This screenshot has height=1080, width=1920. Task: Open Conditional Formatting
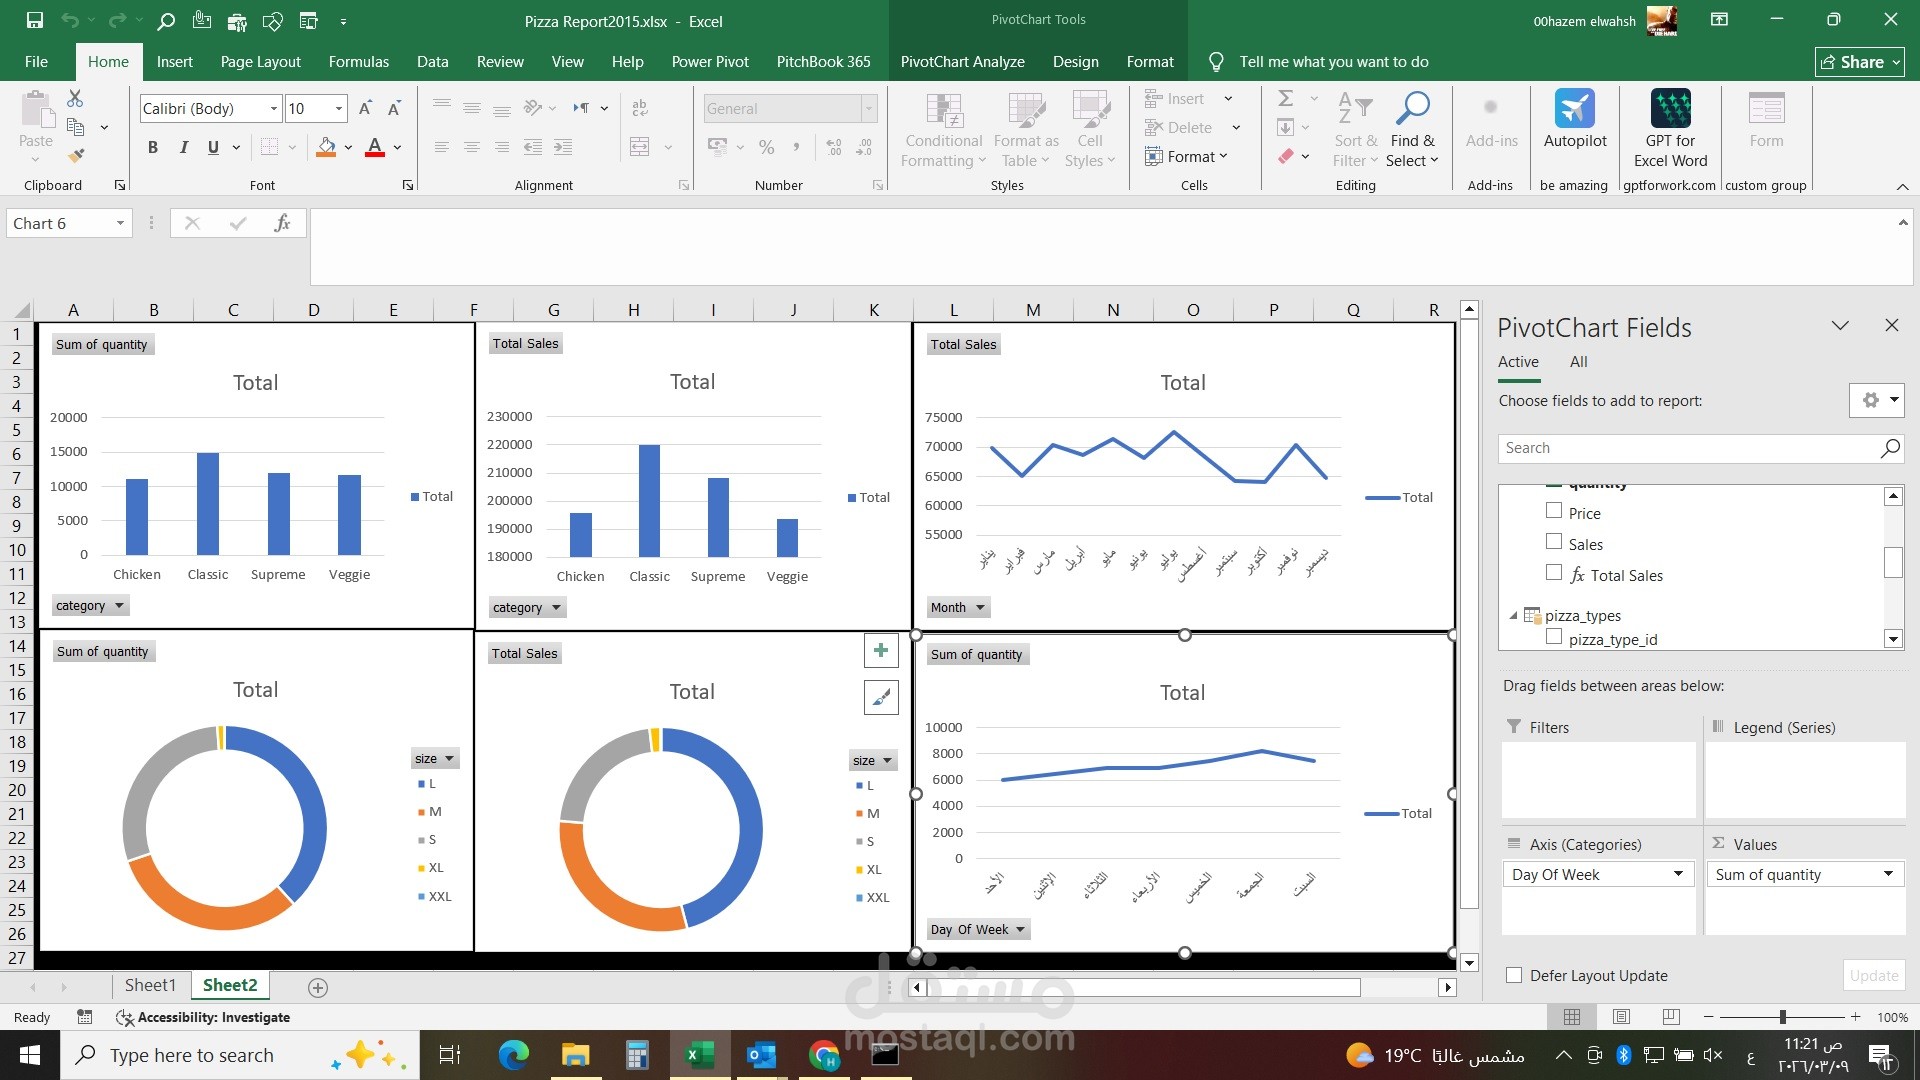coord(944,128)
